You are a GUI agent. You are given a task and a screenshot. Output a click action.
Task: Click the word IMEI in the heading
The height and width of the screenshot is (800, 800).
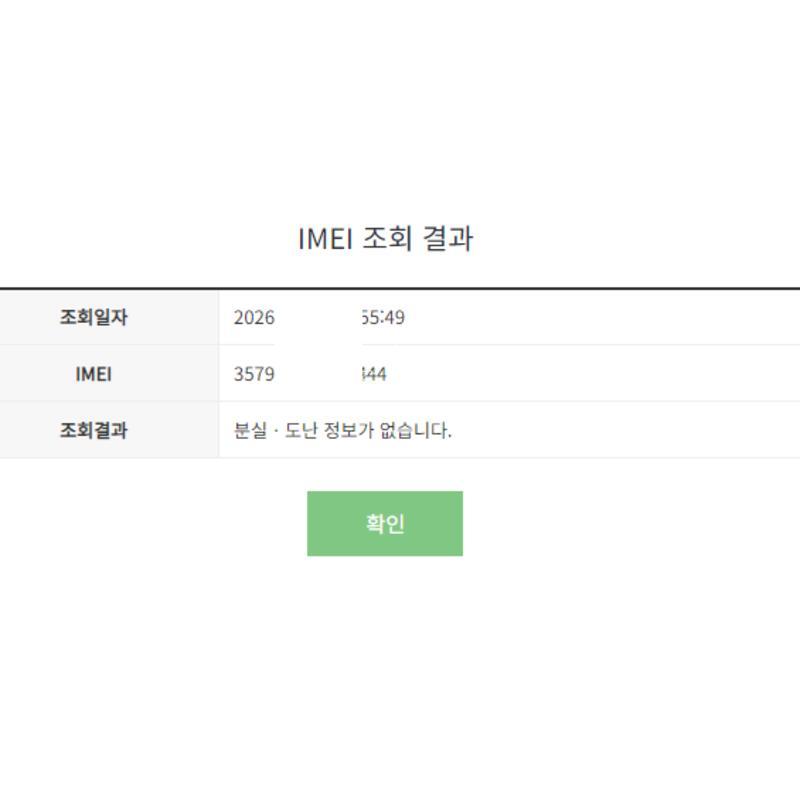coord(325,240)
